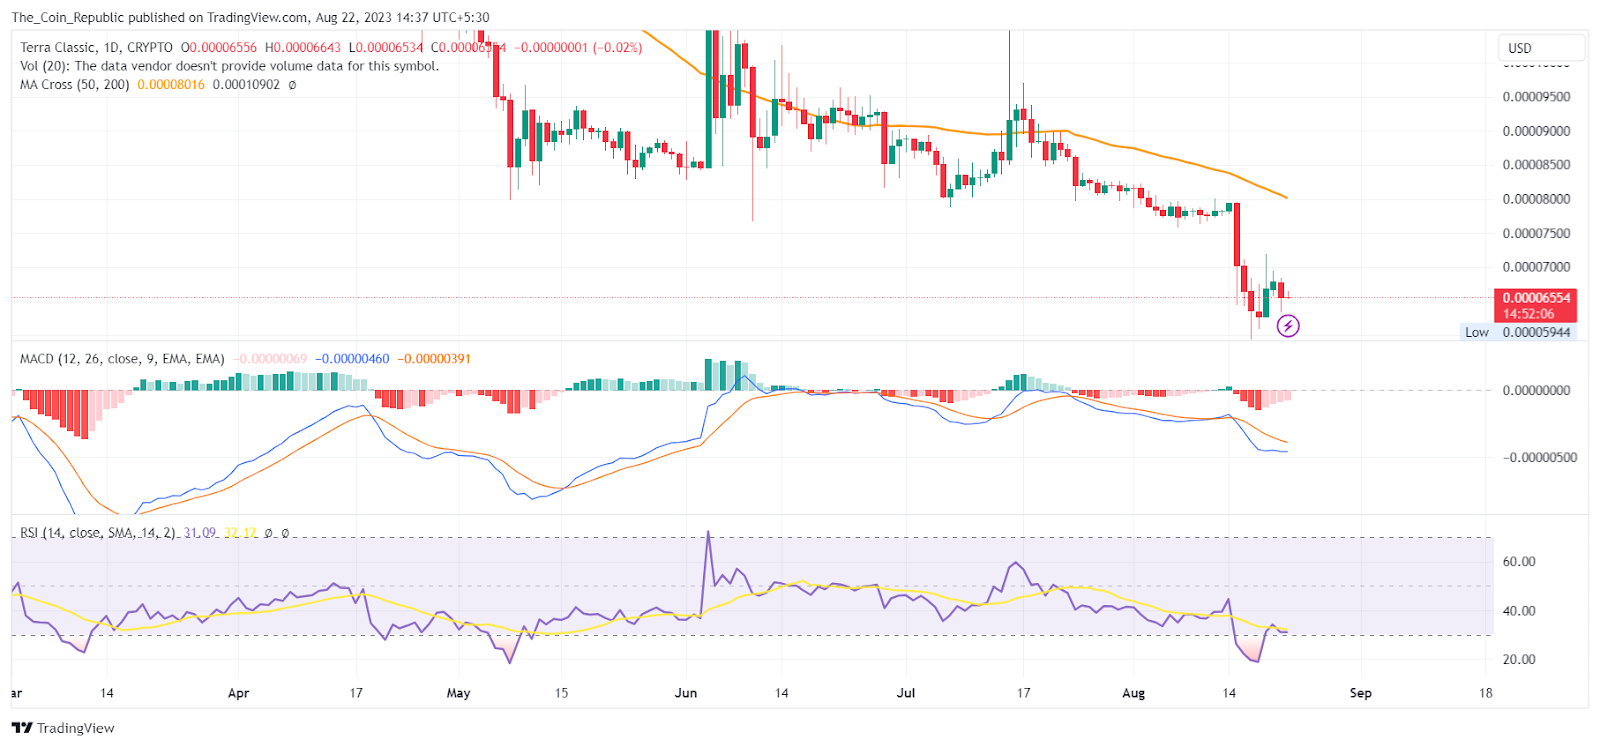Click the 0.00007000 price axis label
This screenshot has width=1600, height=747.
[x=1536, y=267]
